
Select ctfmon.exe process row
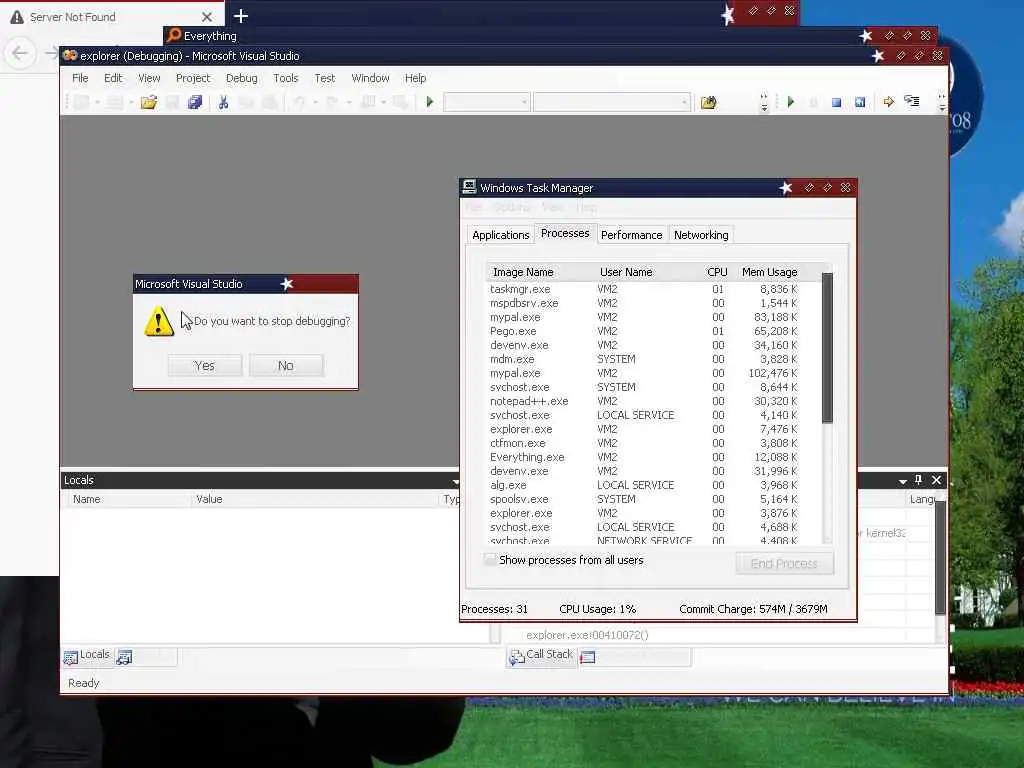tap(643, 443)
